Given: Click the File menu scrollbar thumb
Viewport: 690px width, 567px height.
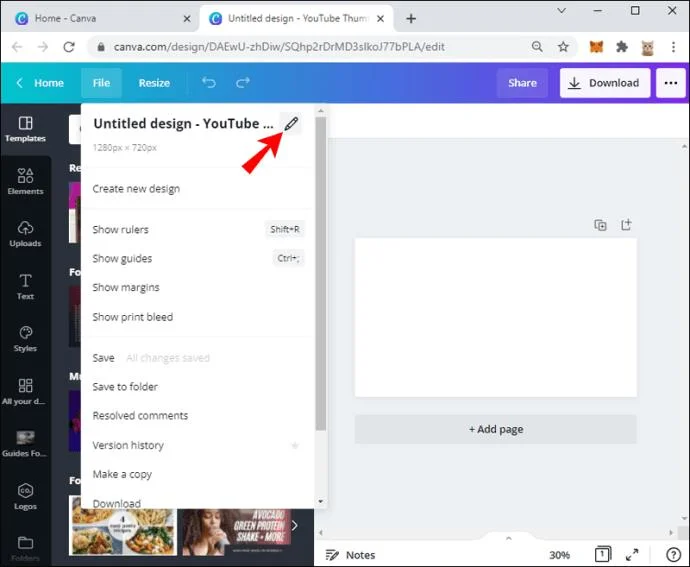Looking at the screenshot, I should pyautogui.click(x=321, y=273).
